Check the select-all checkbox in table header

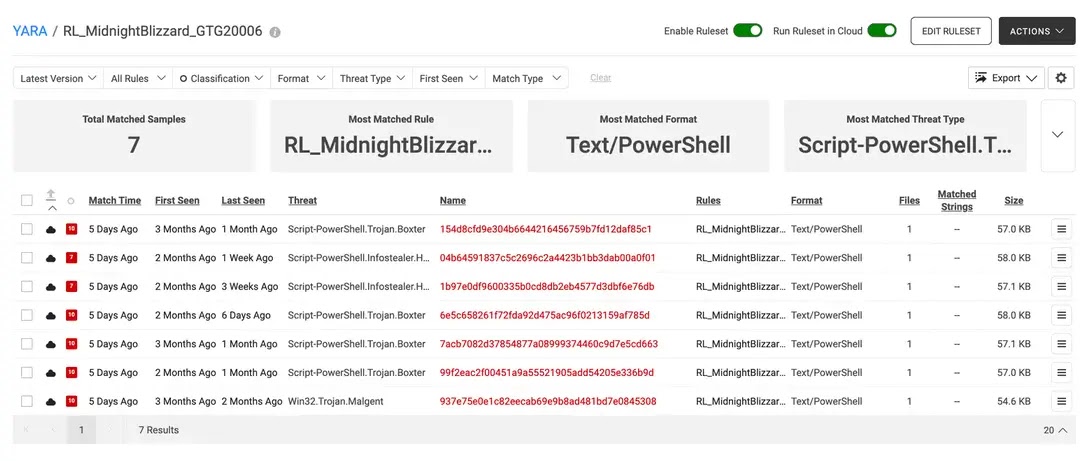click(x=26, y=201)
